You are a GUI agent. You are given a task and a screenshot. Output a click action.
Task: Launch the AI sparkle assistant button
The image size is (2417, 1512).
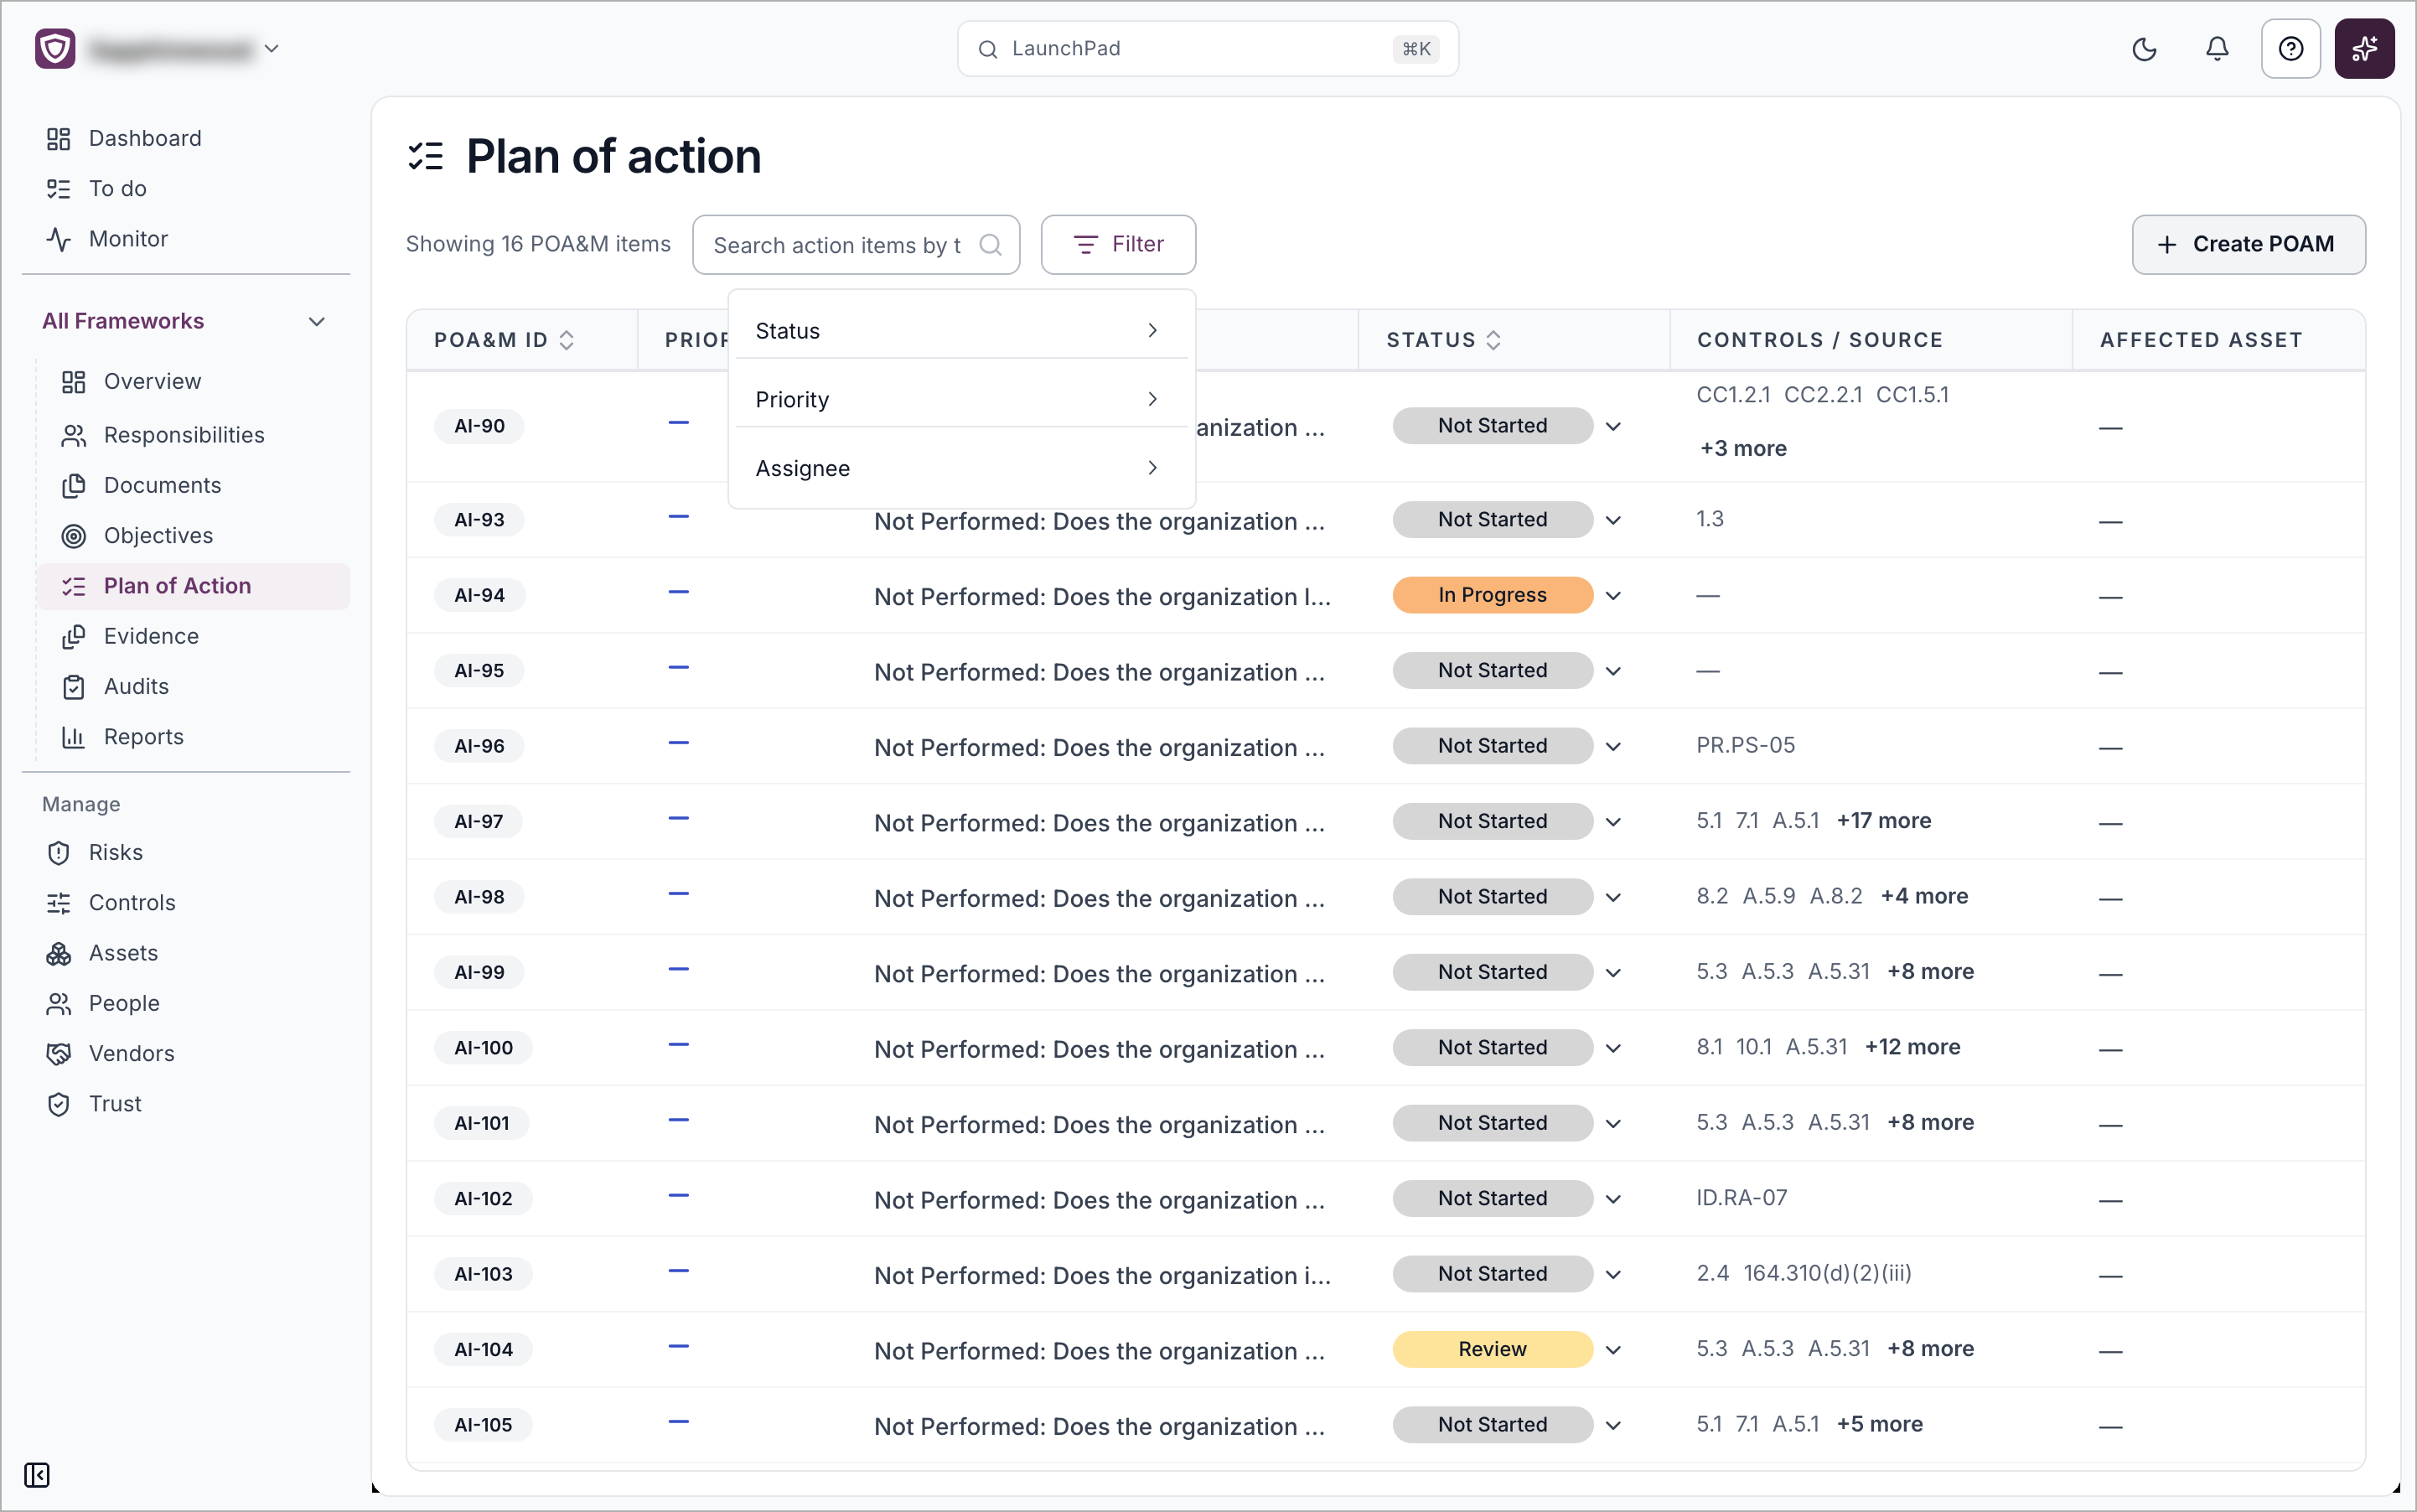2364,49
